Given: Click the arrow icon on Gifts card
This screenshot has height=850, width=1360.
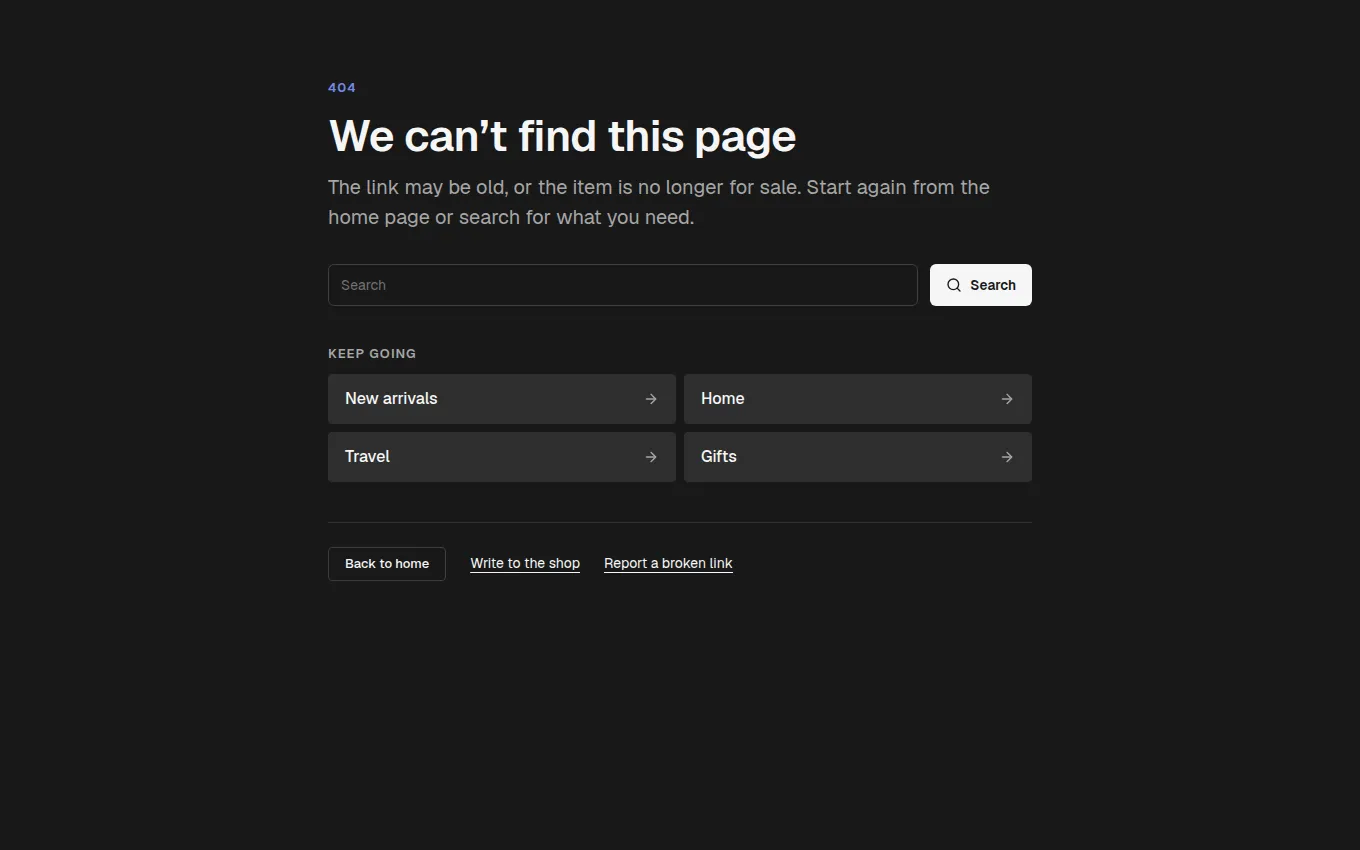Looking at the screenshot, I should [1007, 457].
